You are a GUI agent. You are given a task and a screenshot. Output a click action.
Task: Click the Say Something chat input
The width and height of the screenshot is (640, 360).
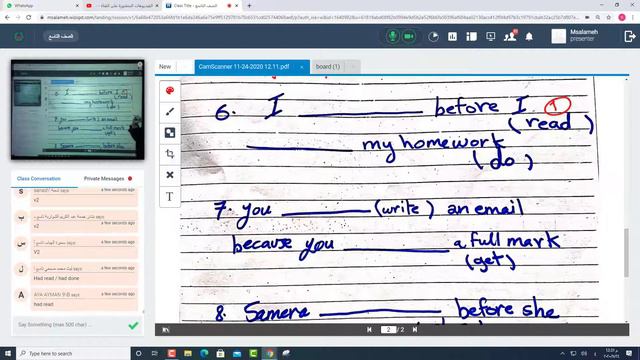69,325
